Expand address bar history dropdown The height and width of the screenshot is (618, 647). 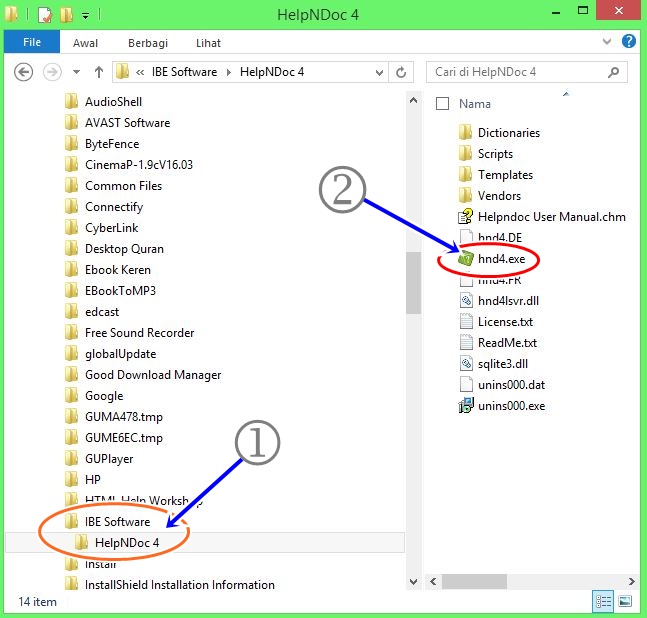pyautogui.click(x=379, y=73)
